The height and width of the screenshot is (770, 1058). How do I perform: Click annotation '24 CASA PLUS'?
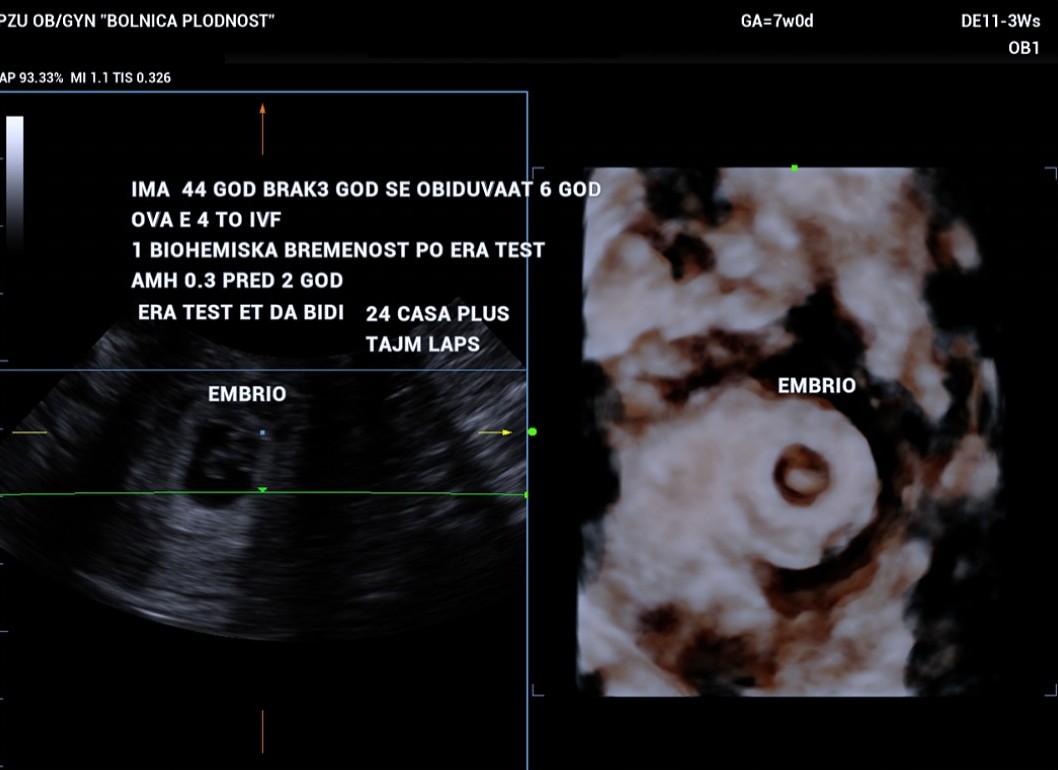437,314
